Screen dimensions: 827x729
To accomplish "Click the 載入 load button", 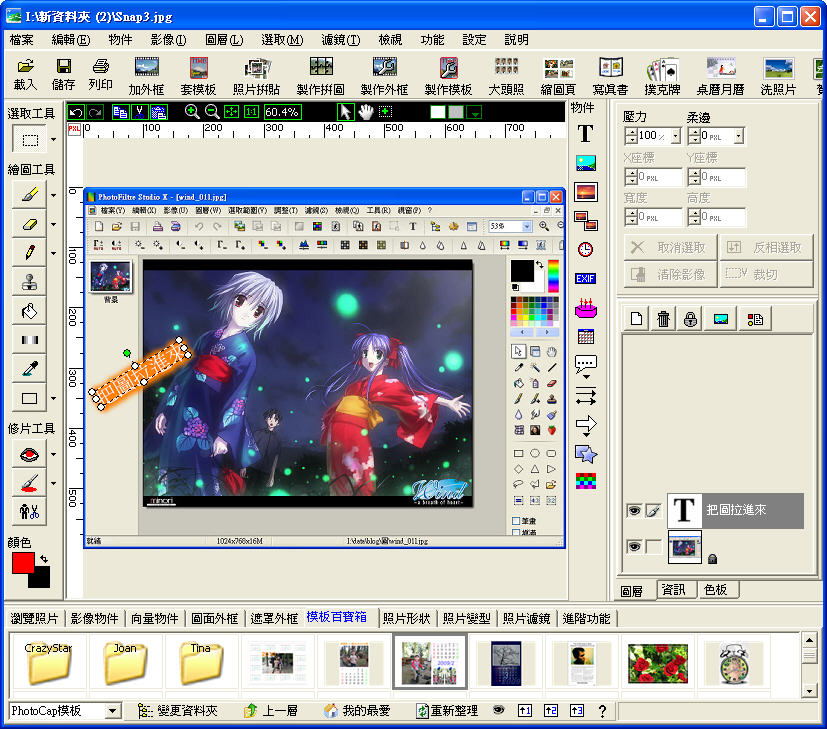I will tap(25, 74).
